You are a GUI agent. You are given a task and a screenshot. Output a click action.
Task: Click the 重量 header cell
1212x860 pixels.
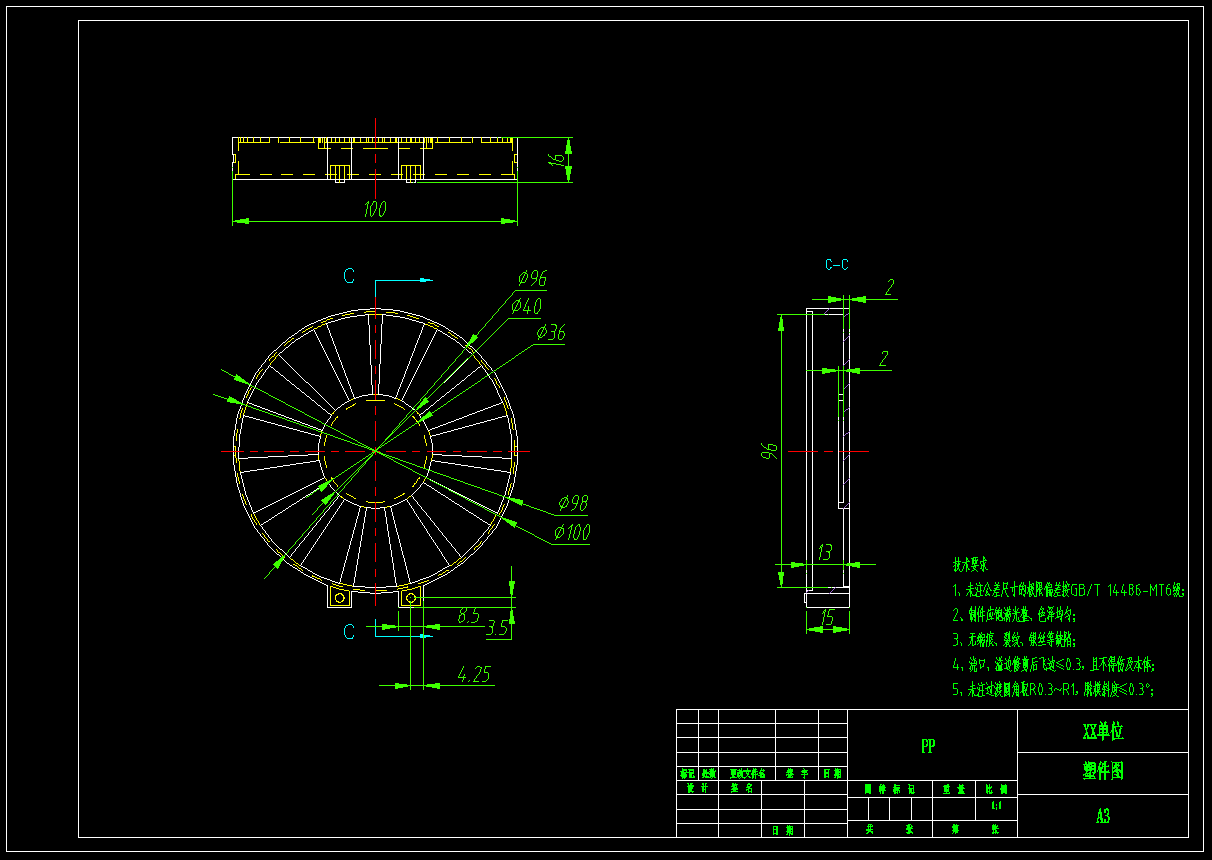coord(954,789)
